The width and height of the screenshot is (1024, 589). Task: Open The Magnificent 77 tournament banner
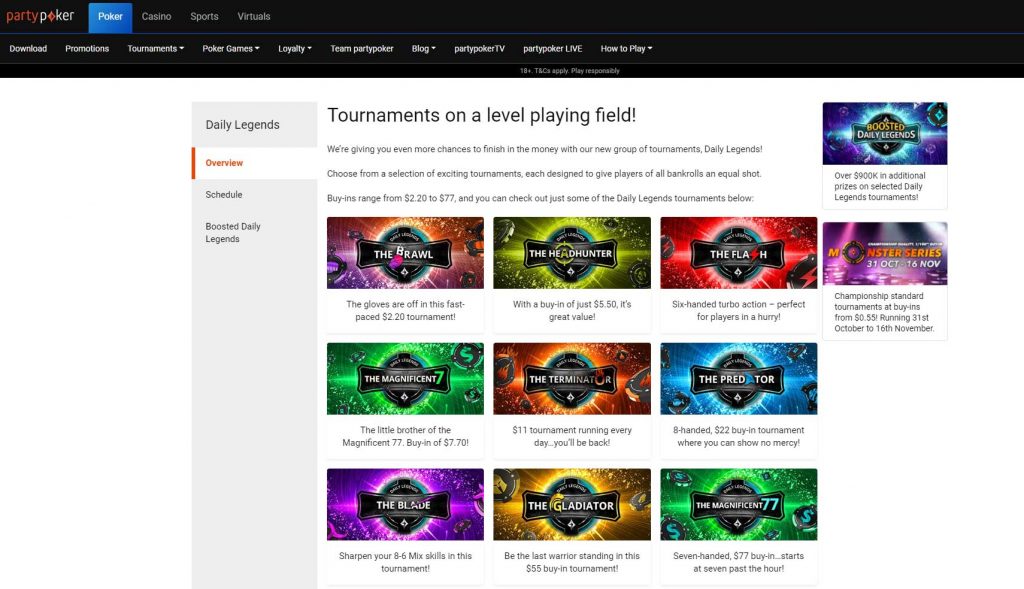point(739,504)
